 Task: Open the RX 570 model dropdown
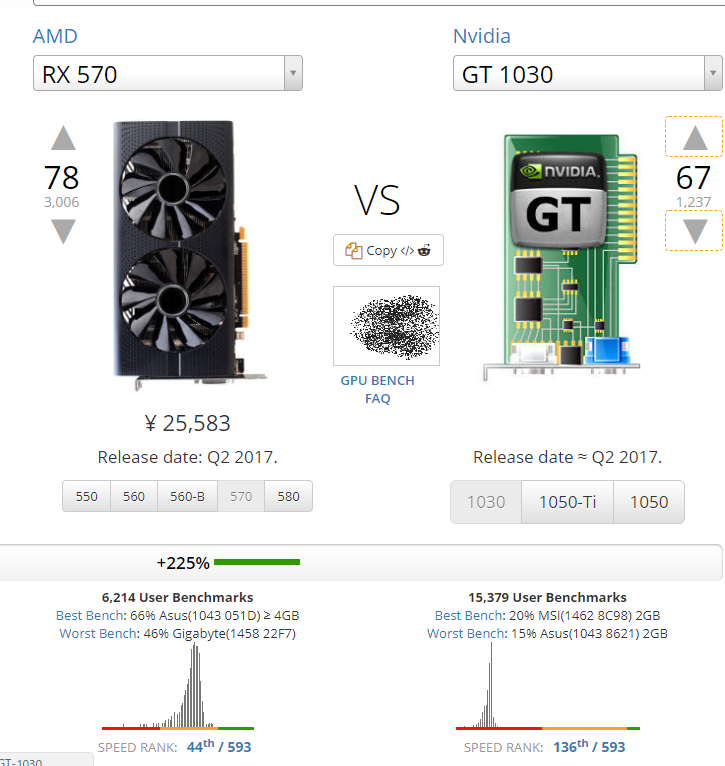(x=168, y=74)
